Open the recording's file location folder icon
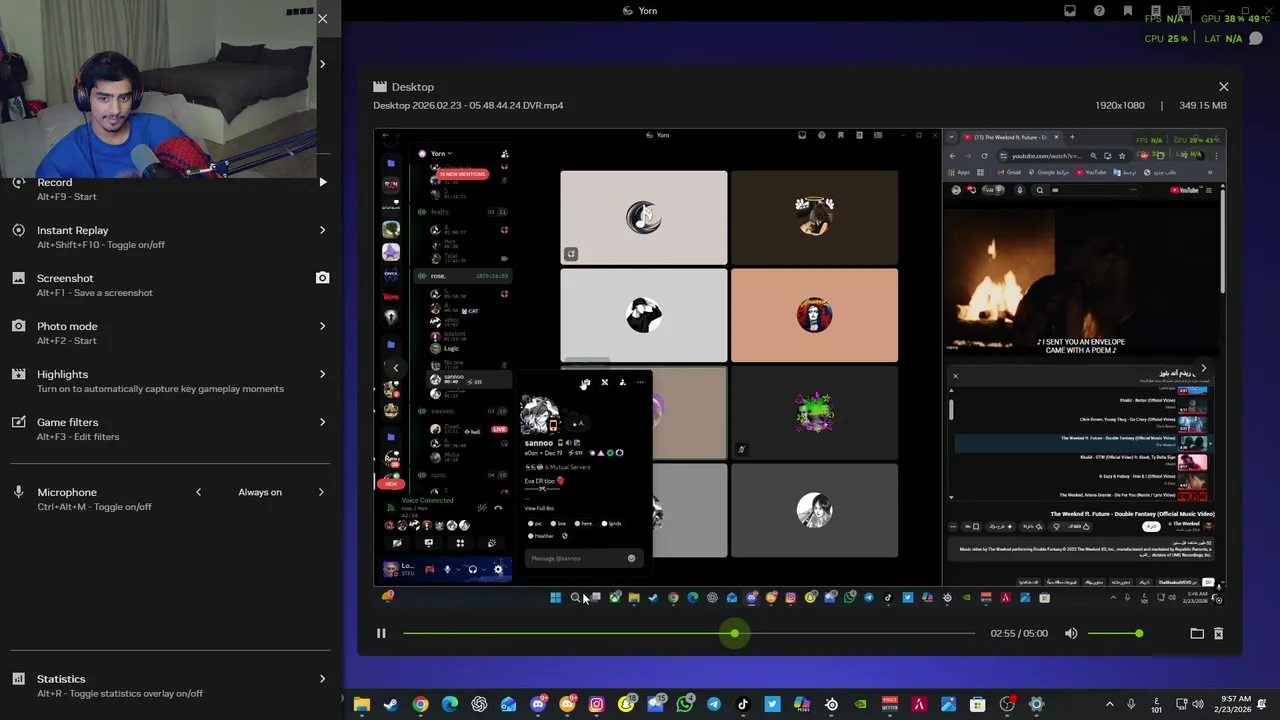1280x720 pixels. tap(1197, 633)
